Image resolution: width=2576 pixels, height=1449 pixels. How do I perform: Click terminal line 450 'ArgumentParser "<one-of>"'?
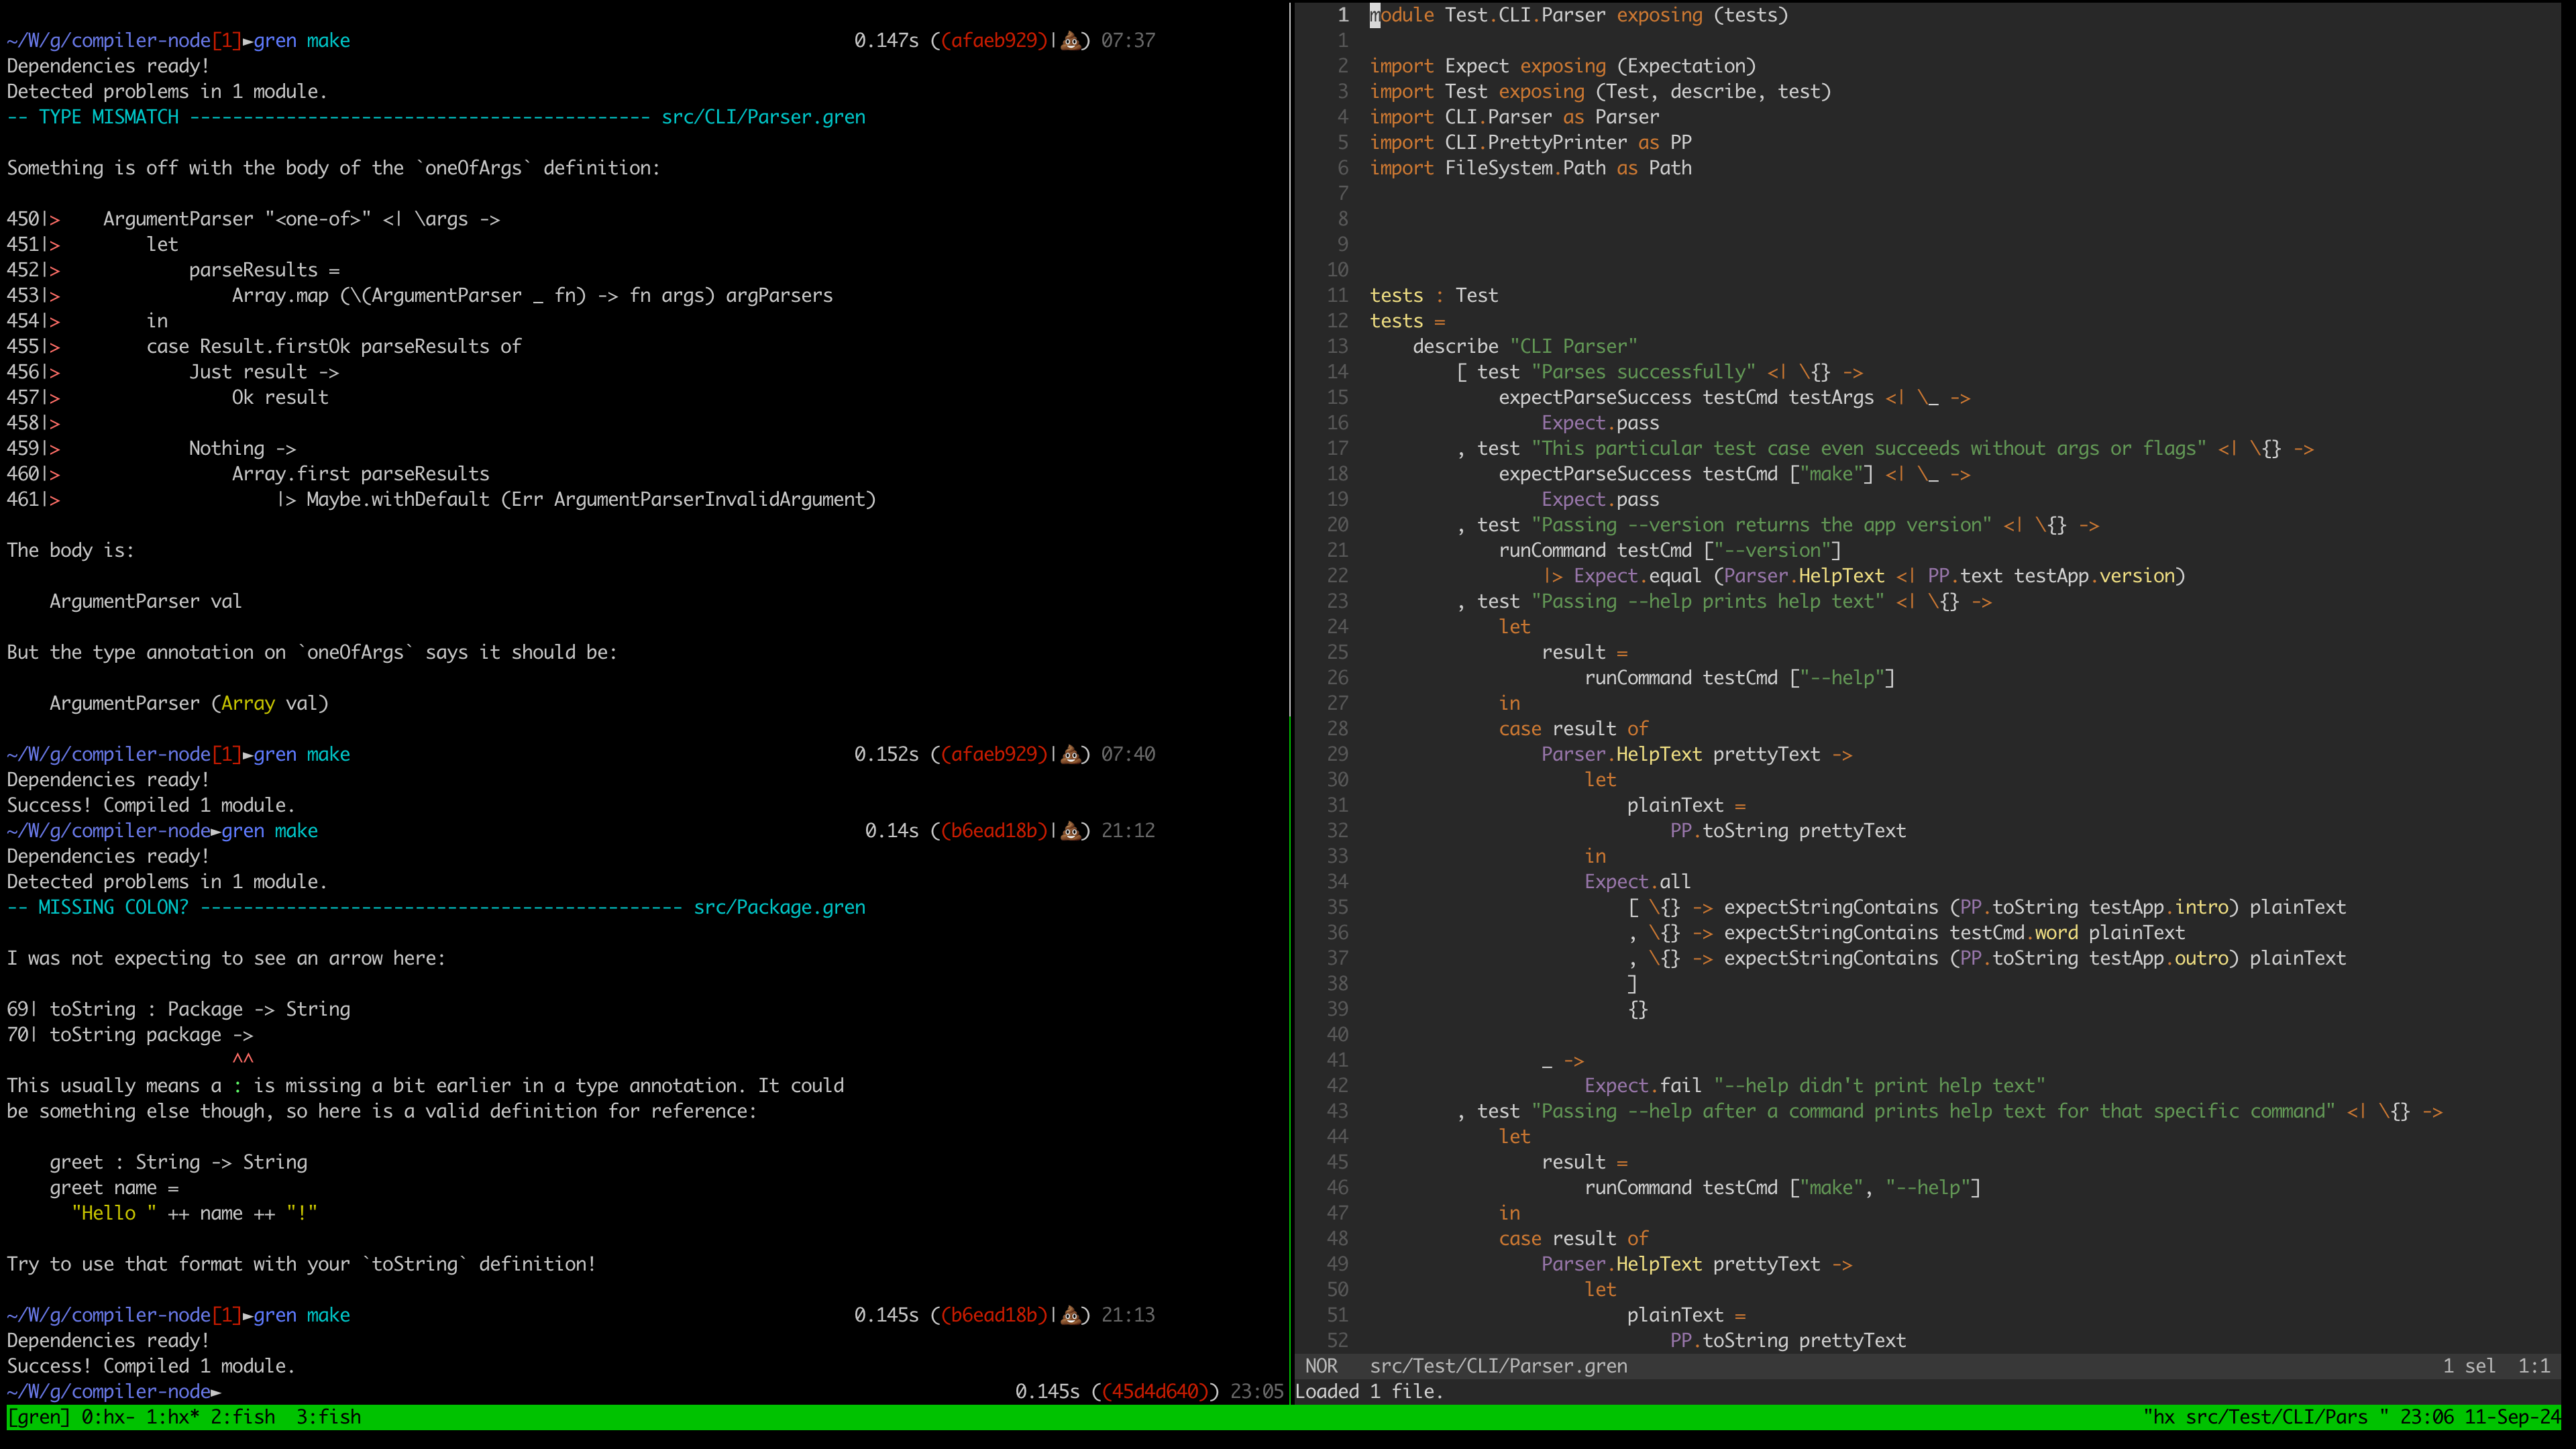pyautogui.click(x=237, y=219)
